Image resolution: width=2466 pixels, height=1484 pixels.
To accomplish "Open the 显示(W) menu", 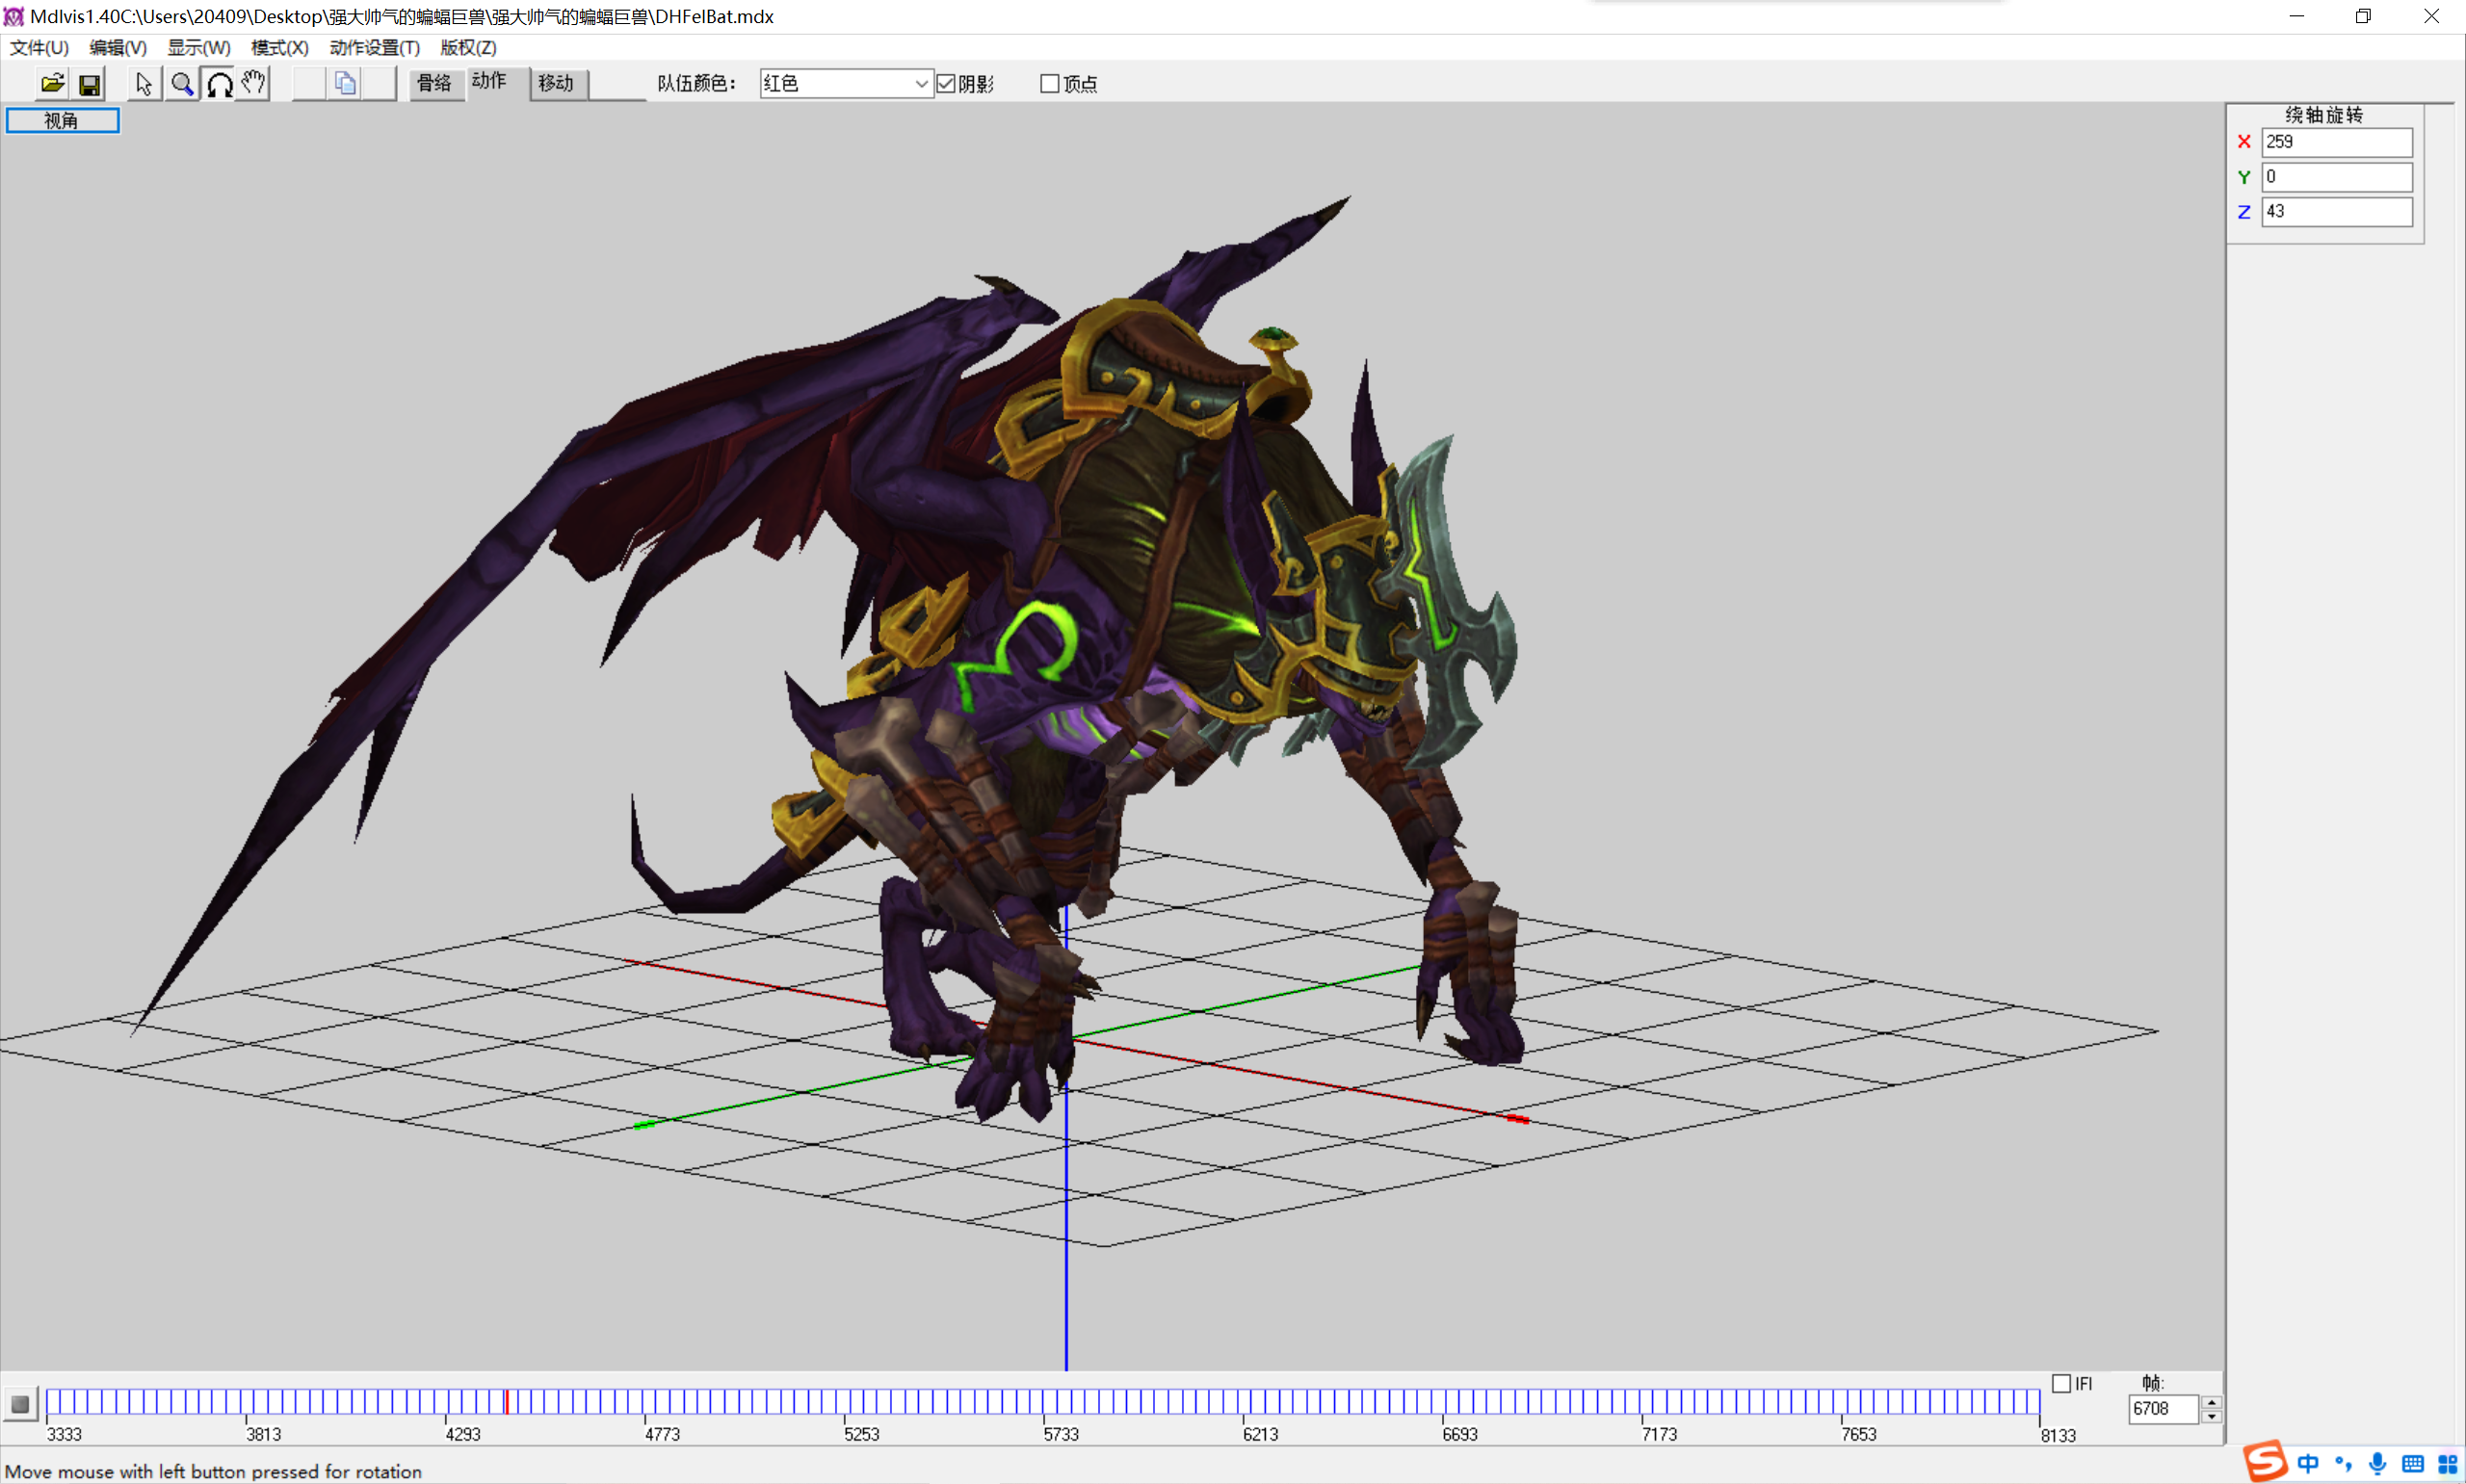I will (x=198, y=48).
